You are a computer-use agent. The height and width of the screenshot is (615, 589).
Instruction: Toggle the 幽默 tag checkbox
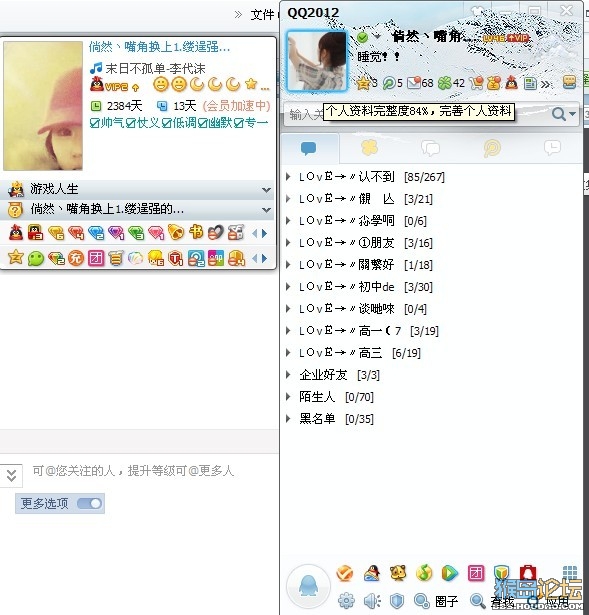tap(202, 123)
